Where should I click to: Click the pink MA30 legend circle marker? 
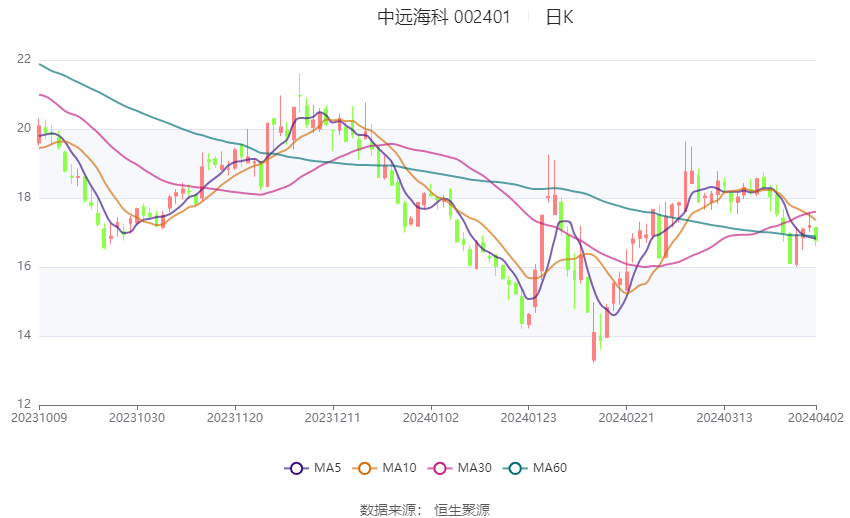tap(438, 468)
